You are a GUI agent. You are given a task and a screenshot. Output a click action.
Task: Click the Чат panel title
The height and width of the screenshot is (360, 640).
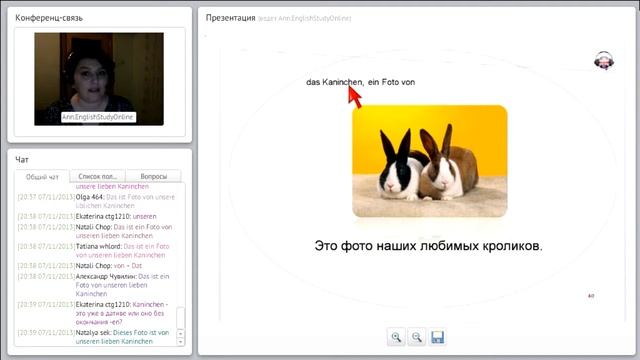point(22,160)
